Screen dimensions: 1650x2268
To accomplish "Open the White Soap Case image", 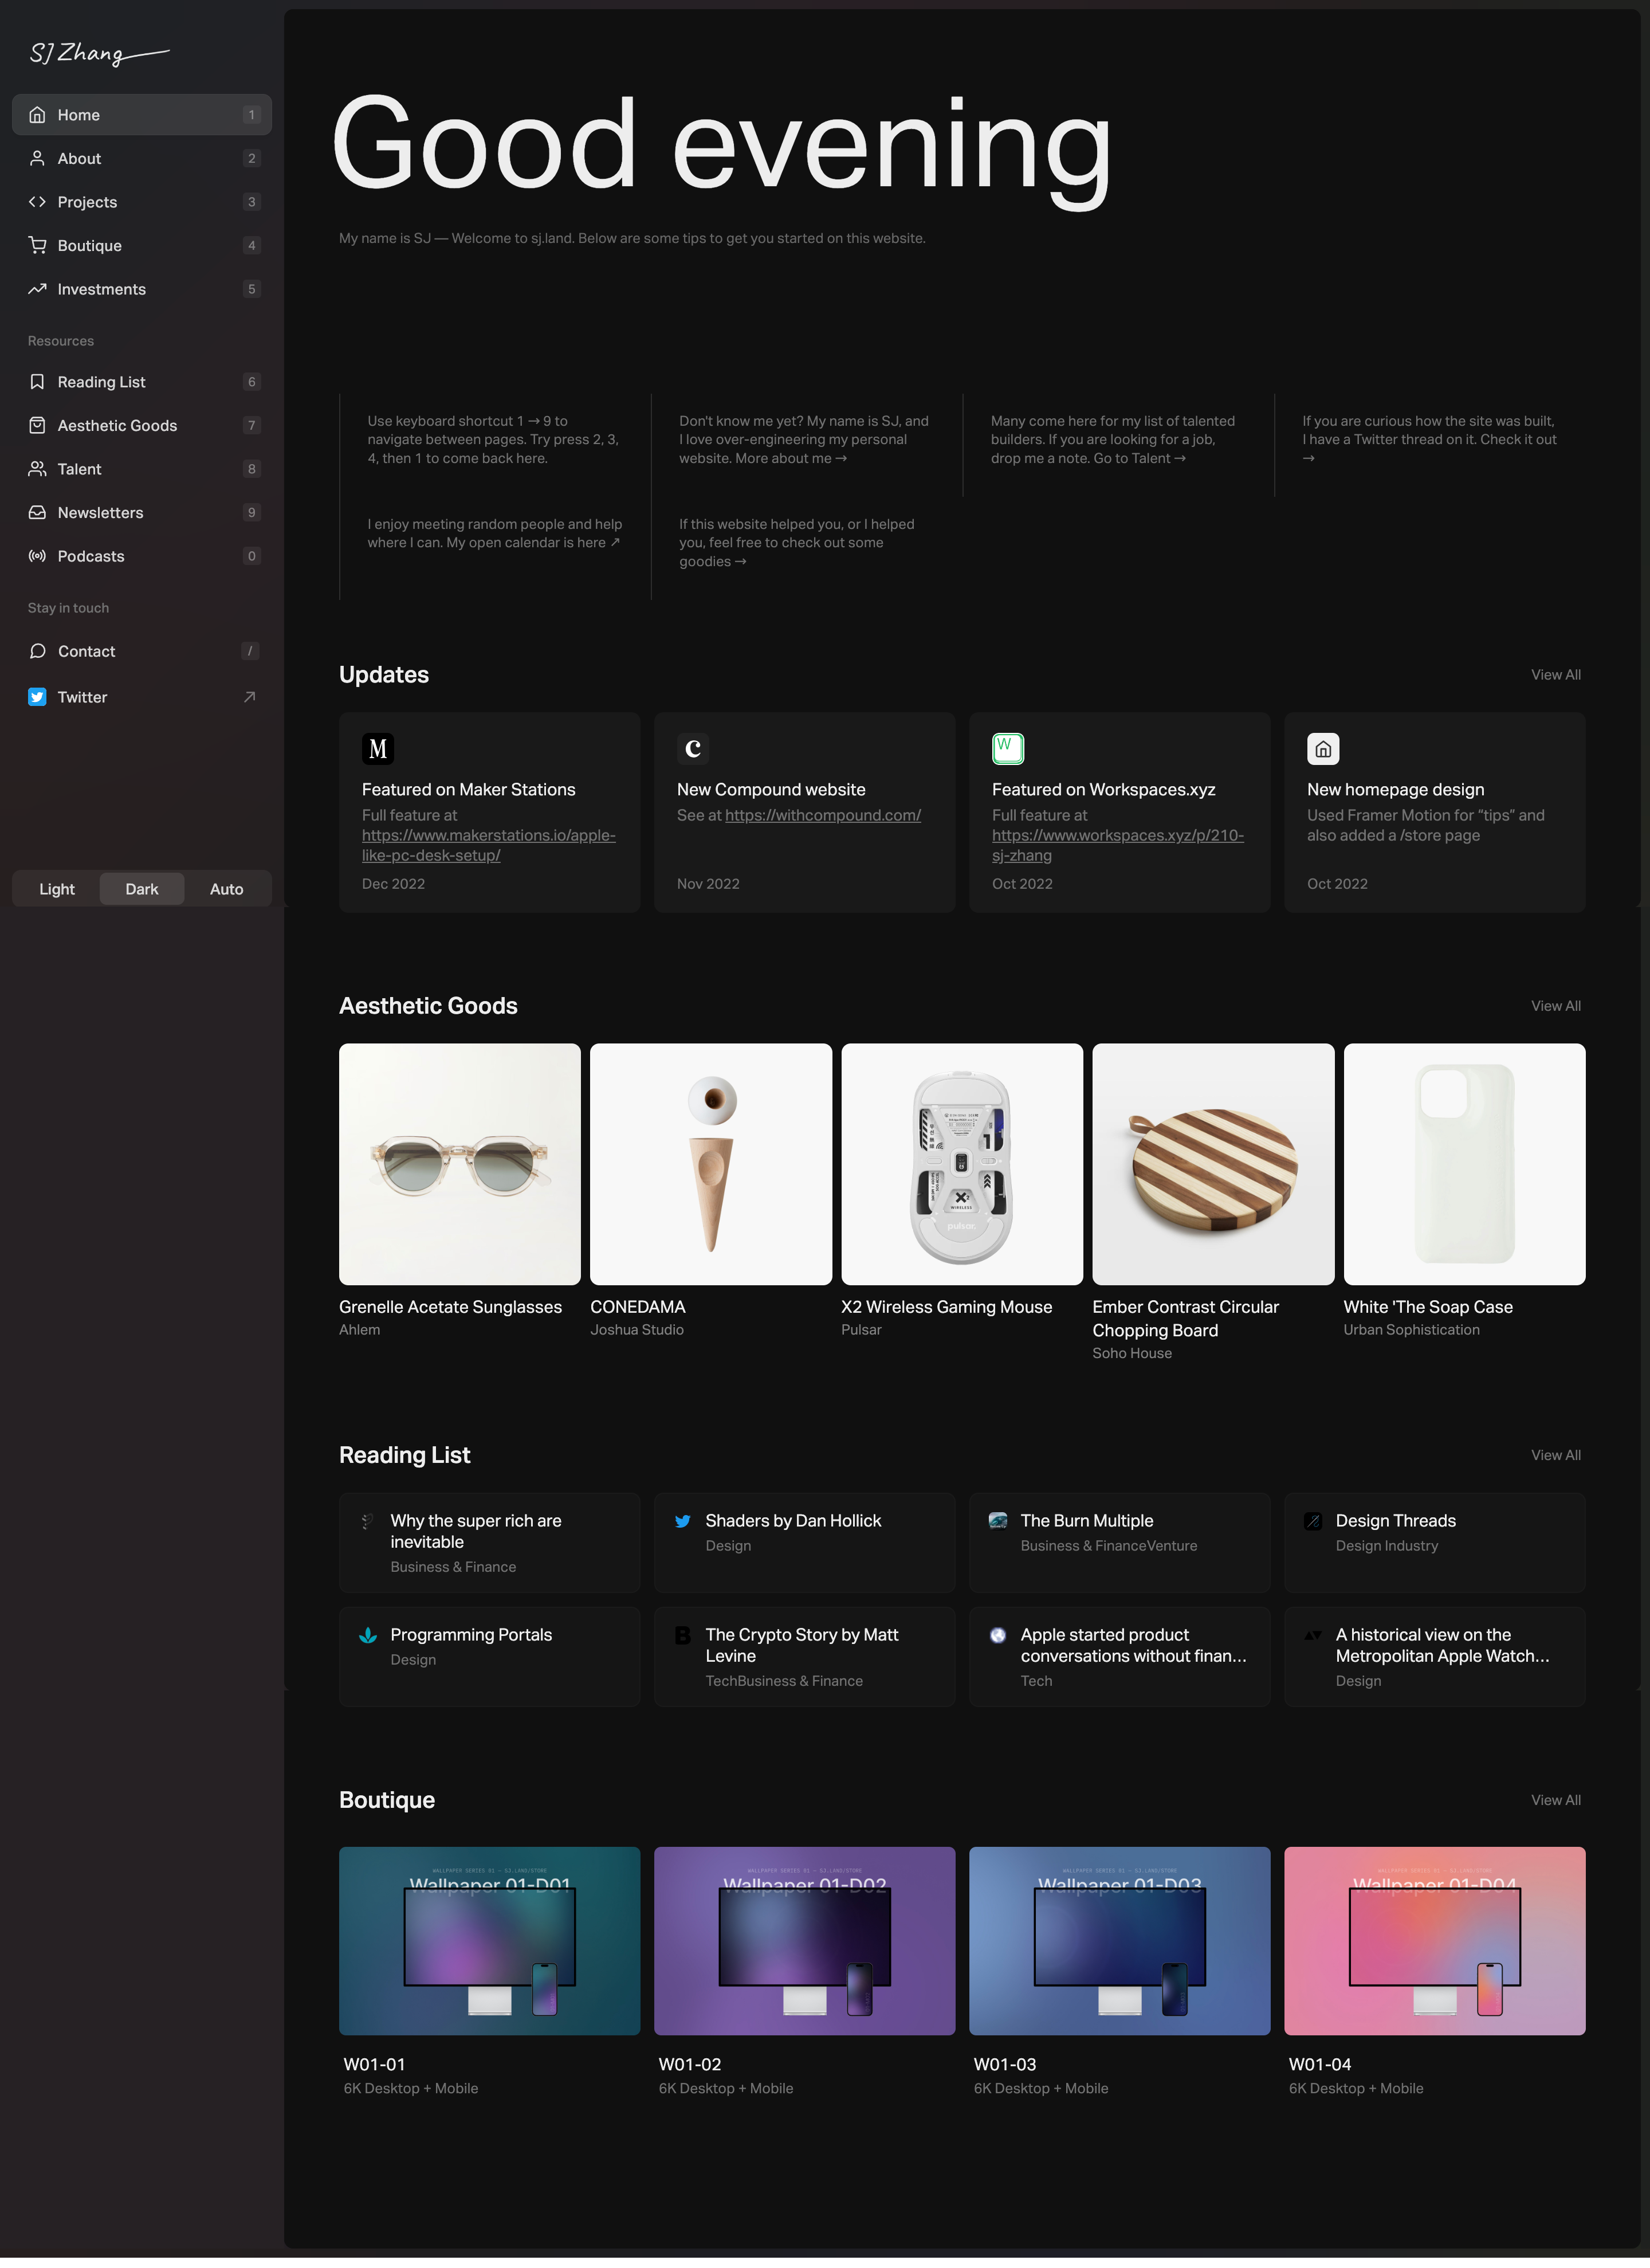I will [1464, 1164].
